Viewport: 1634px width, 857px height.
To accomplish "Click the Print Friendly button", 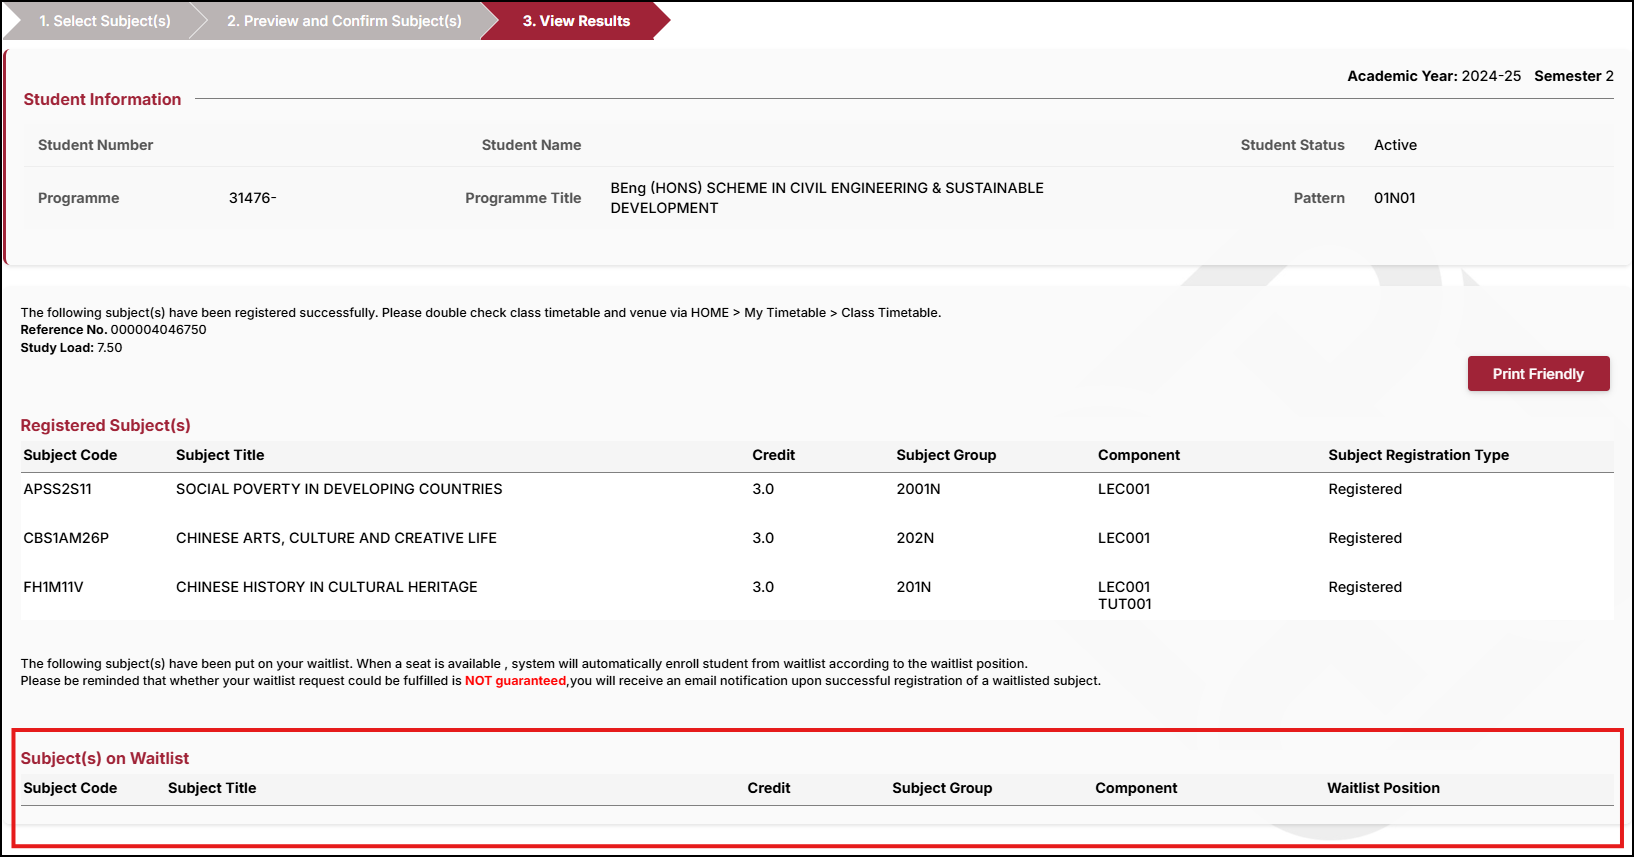I will (1537, 374).
